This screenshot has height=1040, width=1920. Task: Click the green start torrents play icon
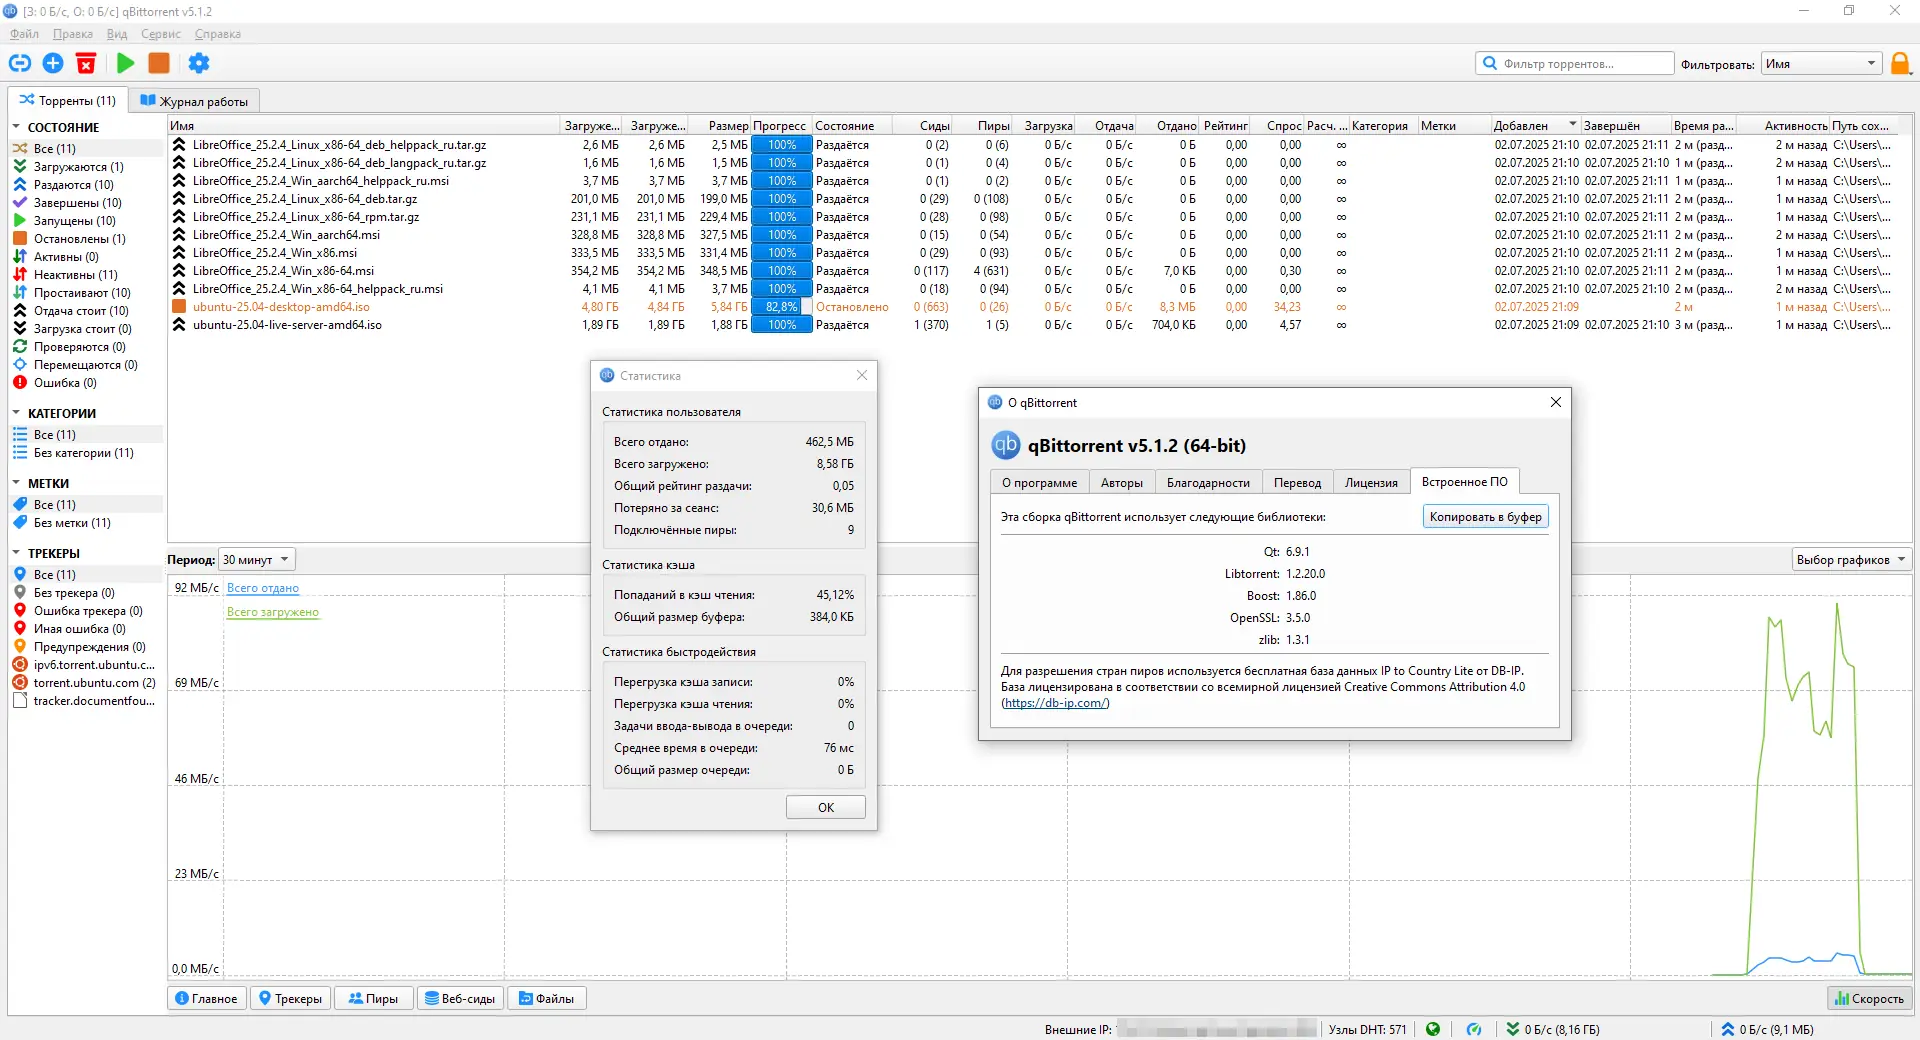pos(125,63)
